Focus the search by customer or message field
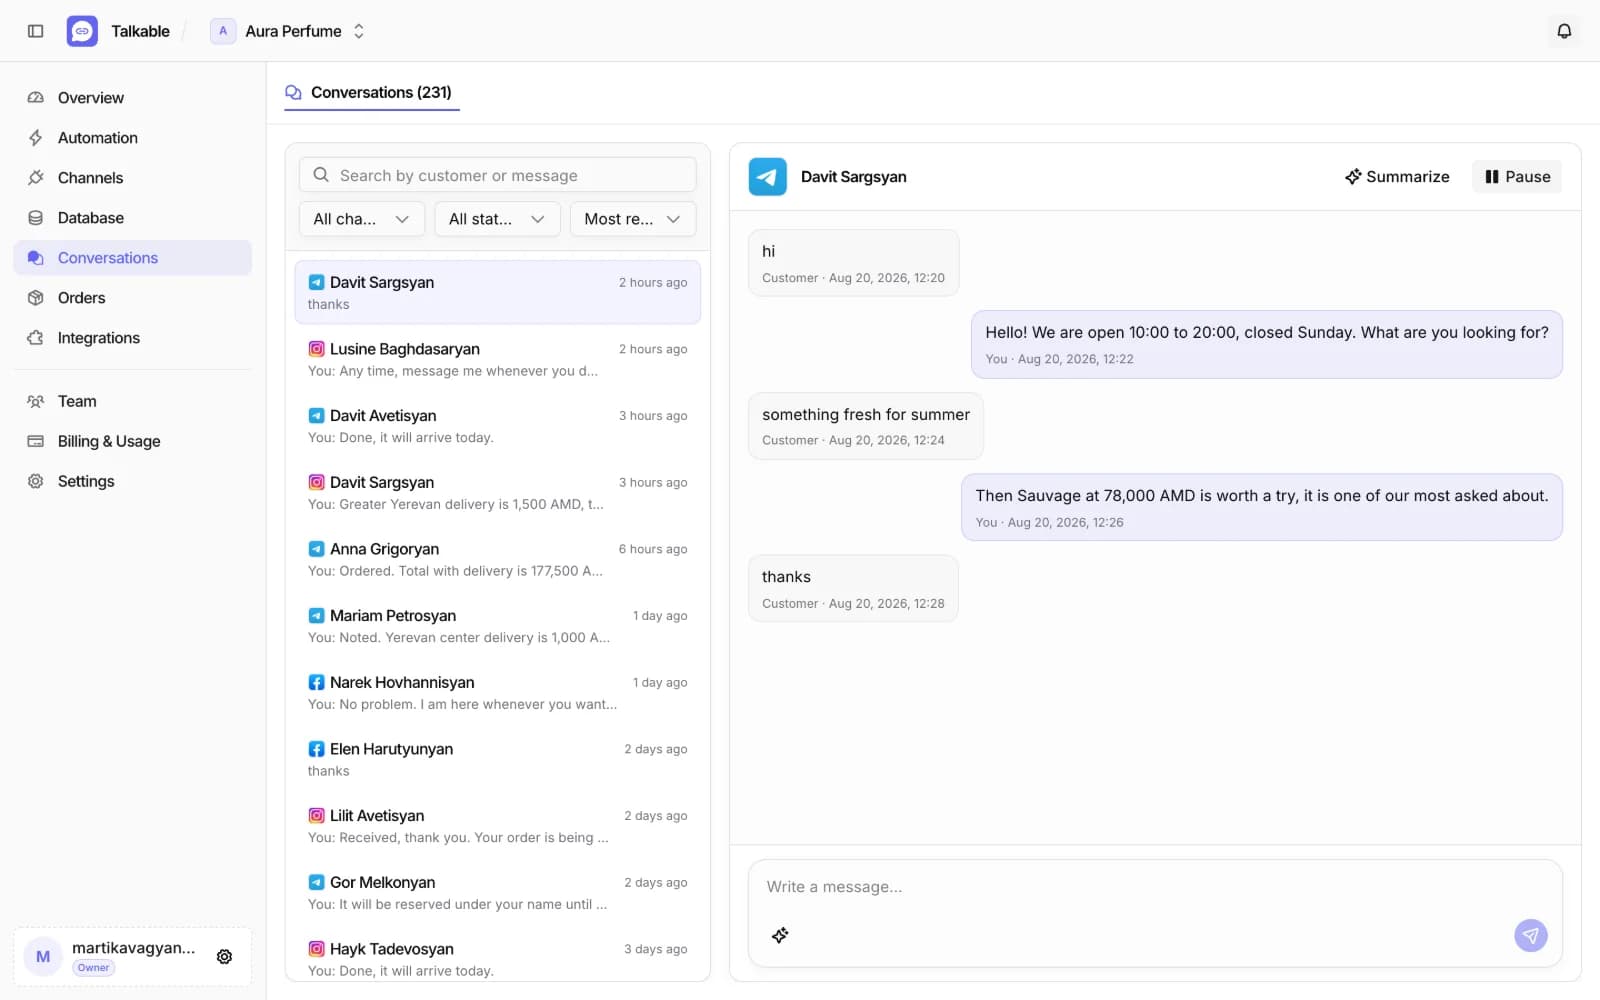Screen dimensions: 1600x1000 497,175
